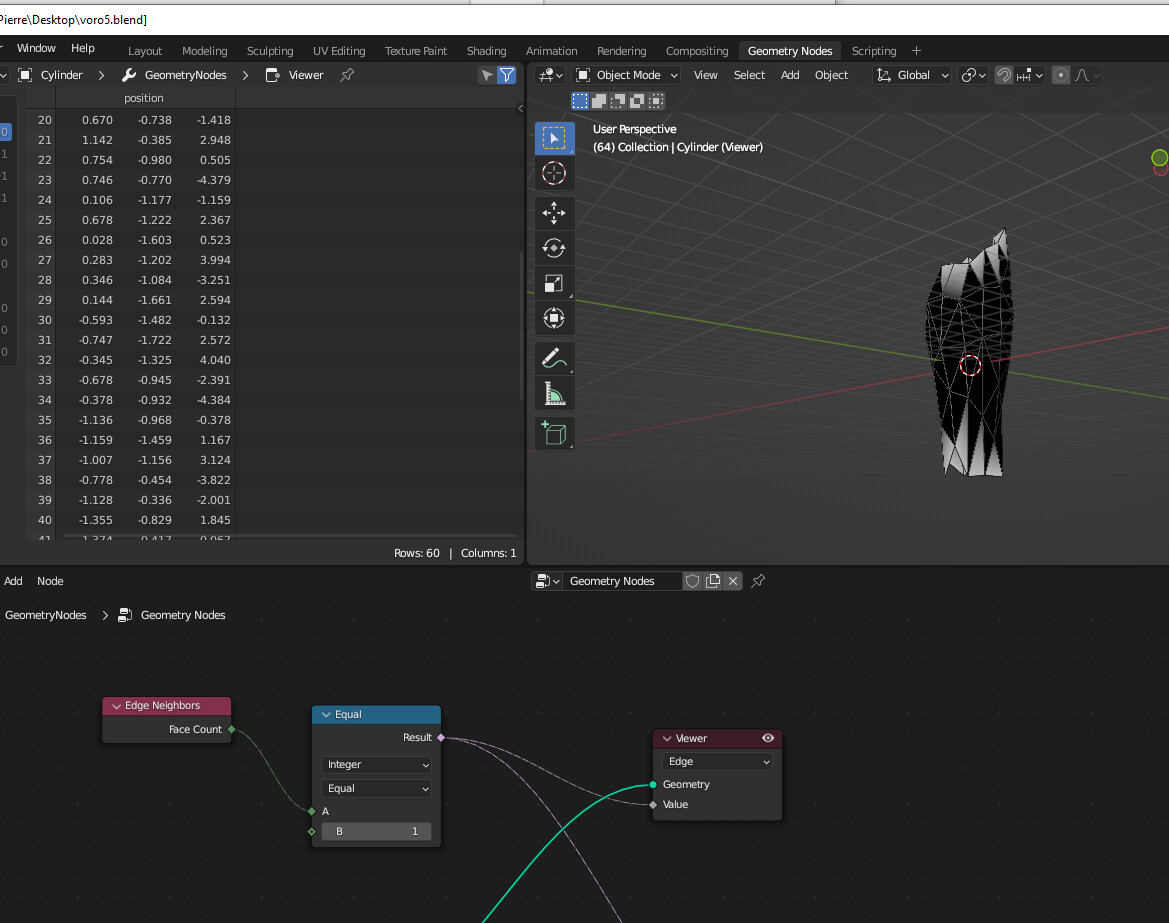
Task: Toggle snapping magnet in viewport header
Action: point(1004,75)
